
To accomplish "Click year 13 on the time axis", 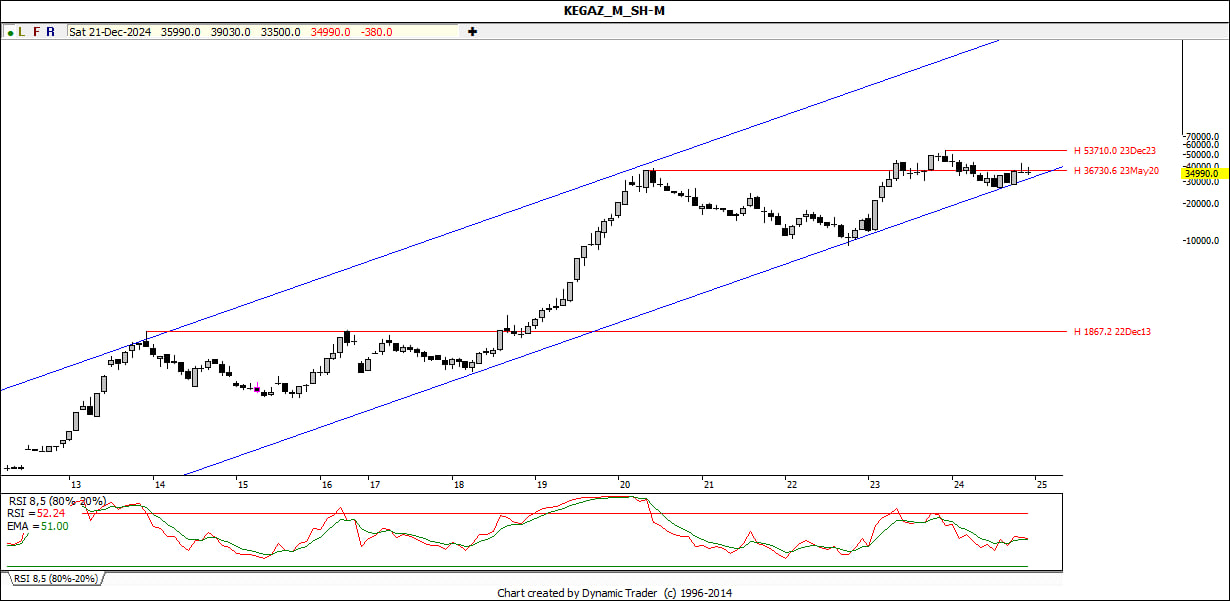I will [74, 484].
